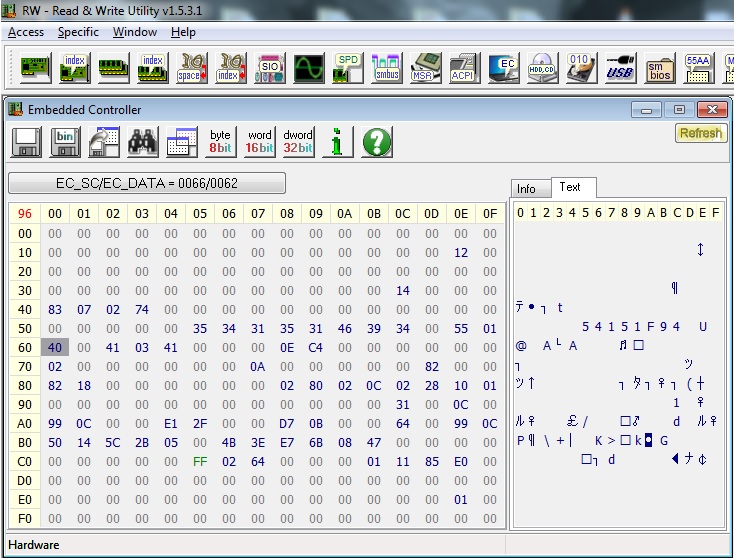Screen dimensions: 734x558
Task: Close the Embedded Controller window
Action: [x=712, y=110]
